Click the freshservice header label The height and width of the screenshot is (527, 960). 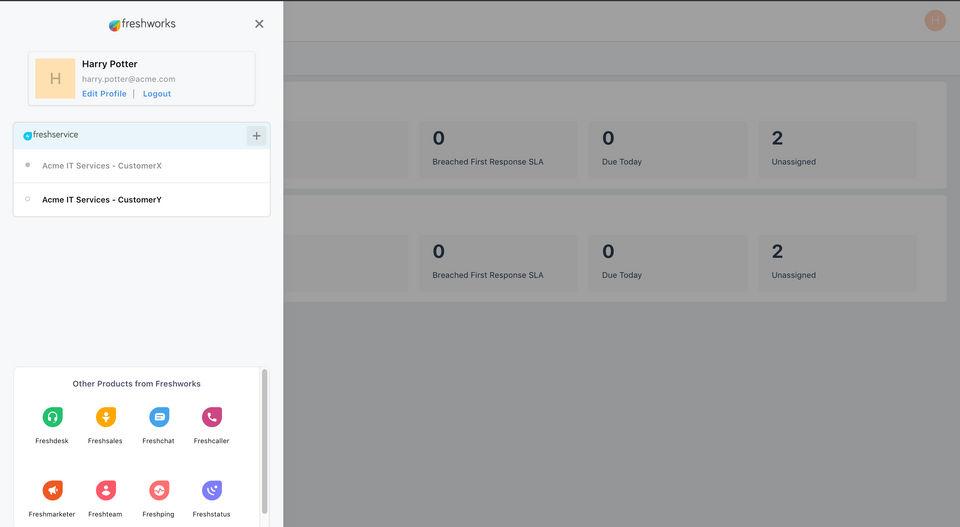pyautogui.click(x=56, y=135)
